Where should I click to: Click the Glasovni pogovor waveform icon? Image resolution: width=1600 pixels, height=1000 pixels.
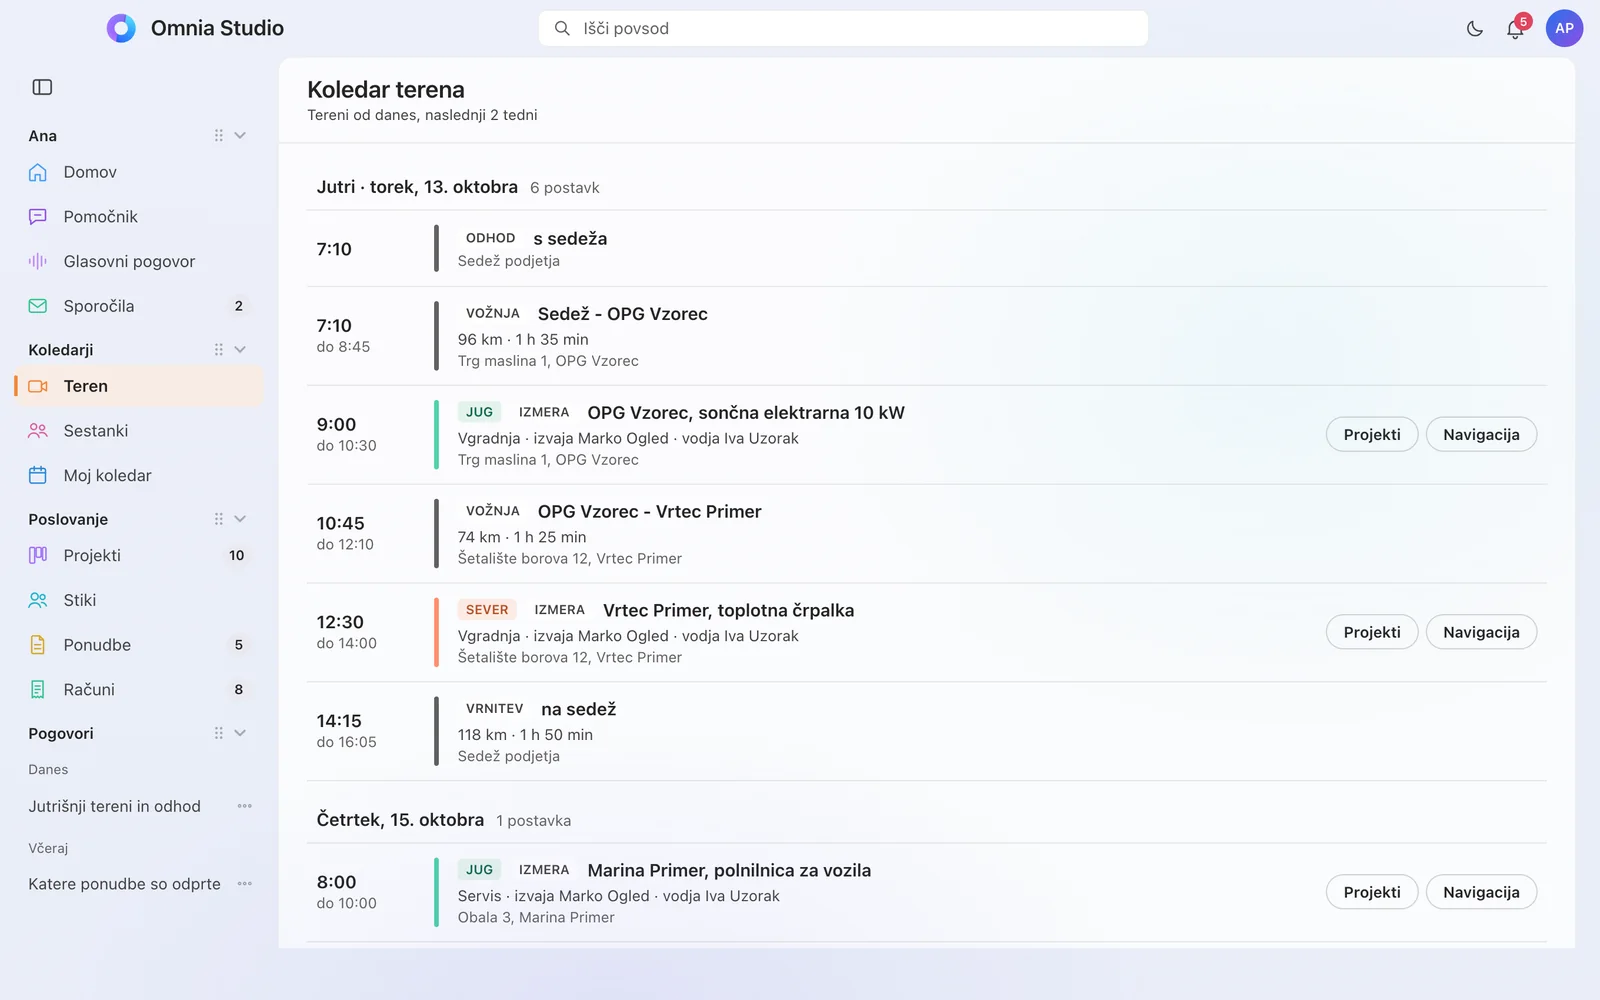[x=38, y=261]
